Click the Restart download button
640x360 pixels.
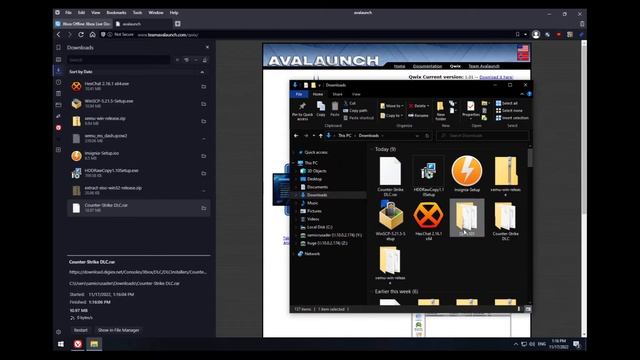click(x=80, y=330)
